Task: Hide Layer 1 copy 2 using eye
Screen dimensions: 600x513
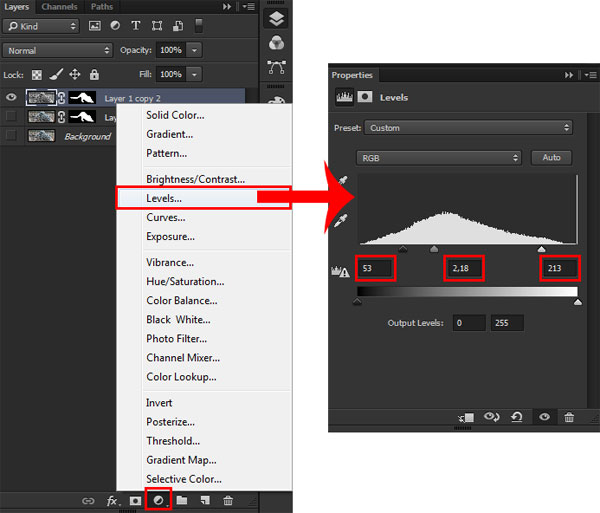Action: tap(11, 98)
